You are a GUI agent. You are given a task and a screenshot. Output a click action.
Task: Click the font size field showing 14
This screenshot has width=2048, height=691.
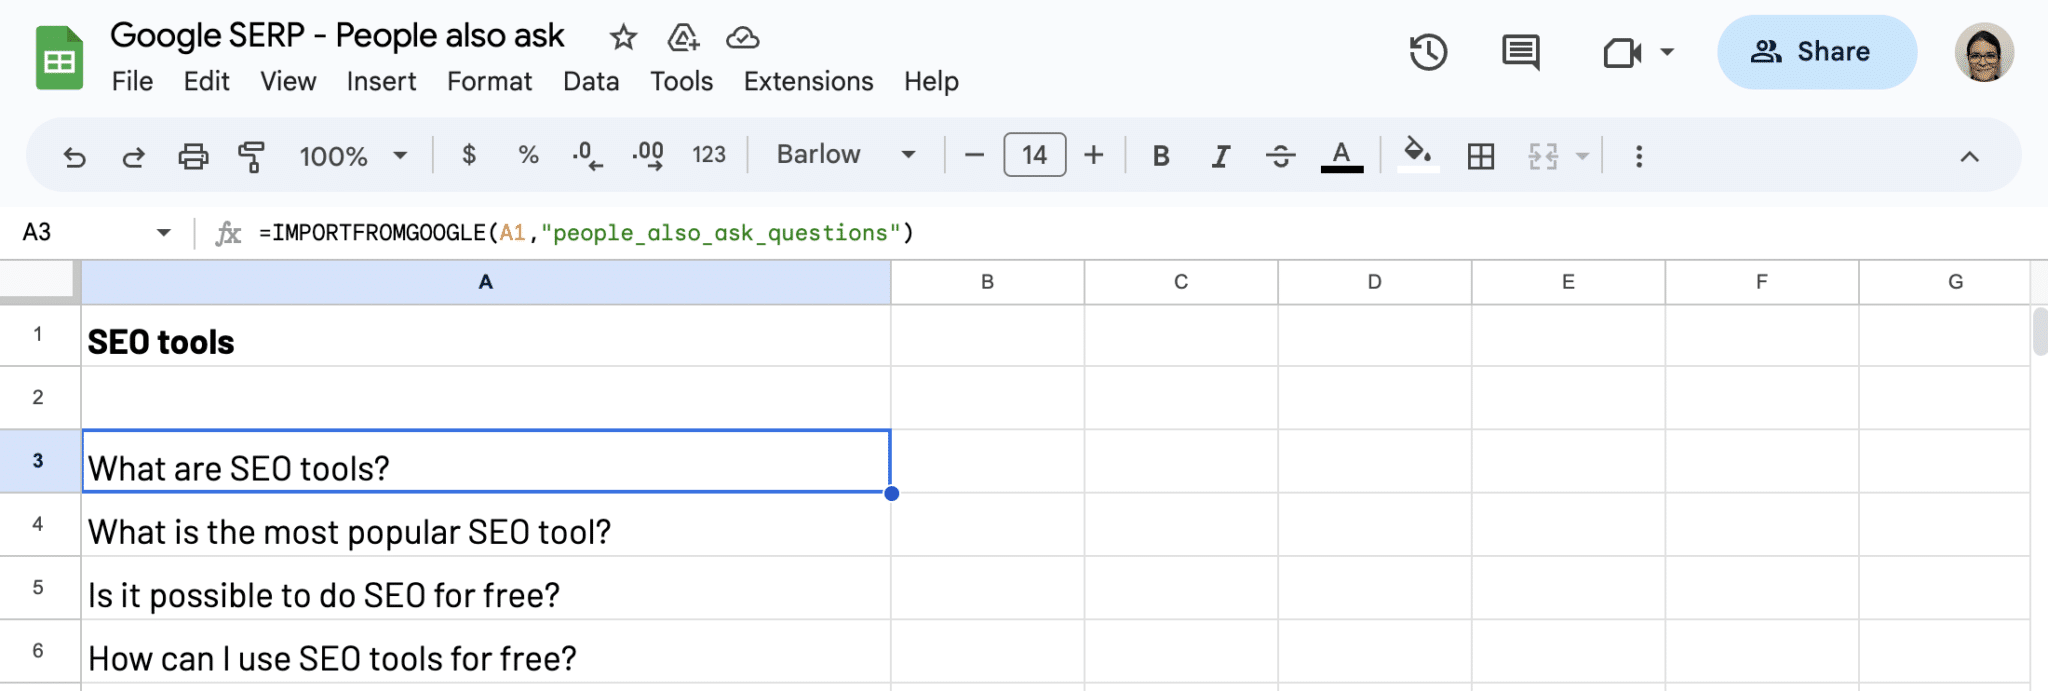pos(1034,155)
